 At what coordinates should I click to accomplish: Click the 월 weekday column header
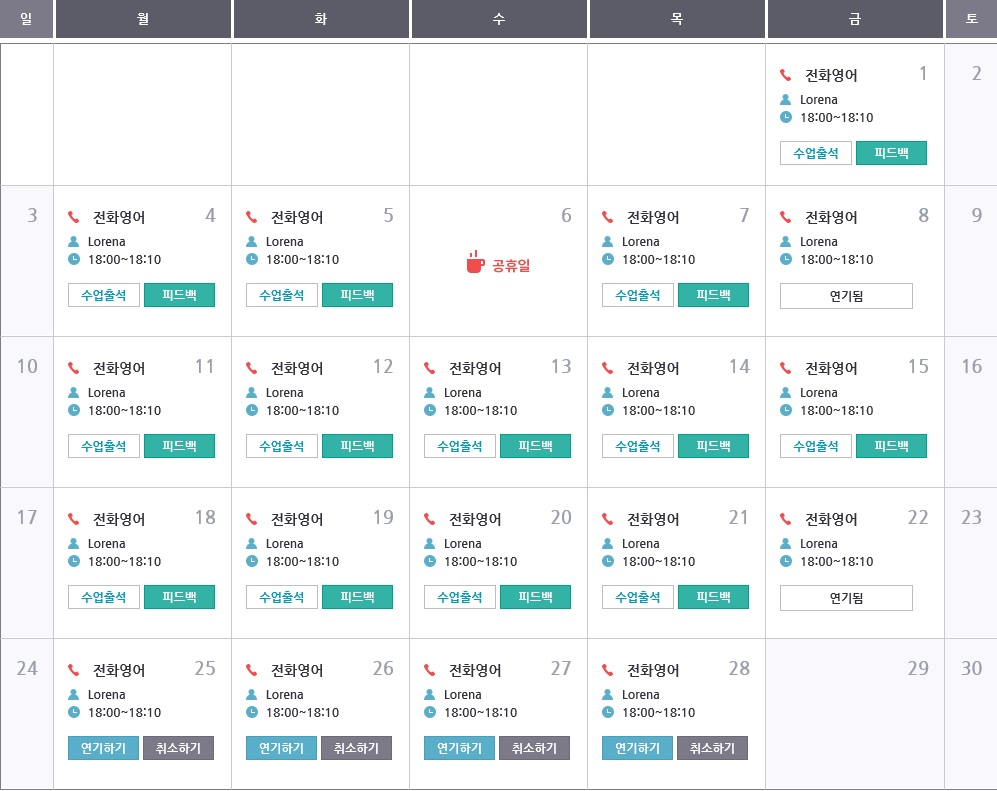point(143,19)
